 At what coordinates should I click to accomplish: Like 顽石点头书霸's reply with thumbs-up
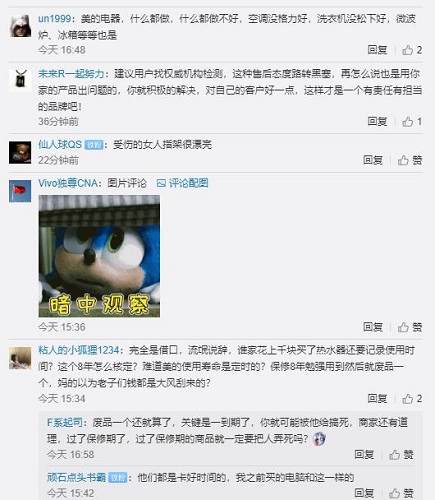(x=401, y=493)
